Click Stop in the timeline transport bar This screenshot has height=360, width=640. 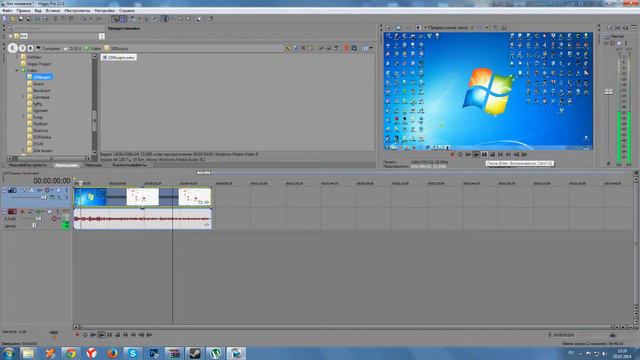[118, 335]
